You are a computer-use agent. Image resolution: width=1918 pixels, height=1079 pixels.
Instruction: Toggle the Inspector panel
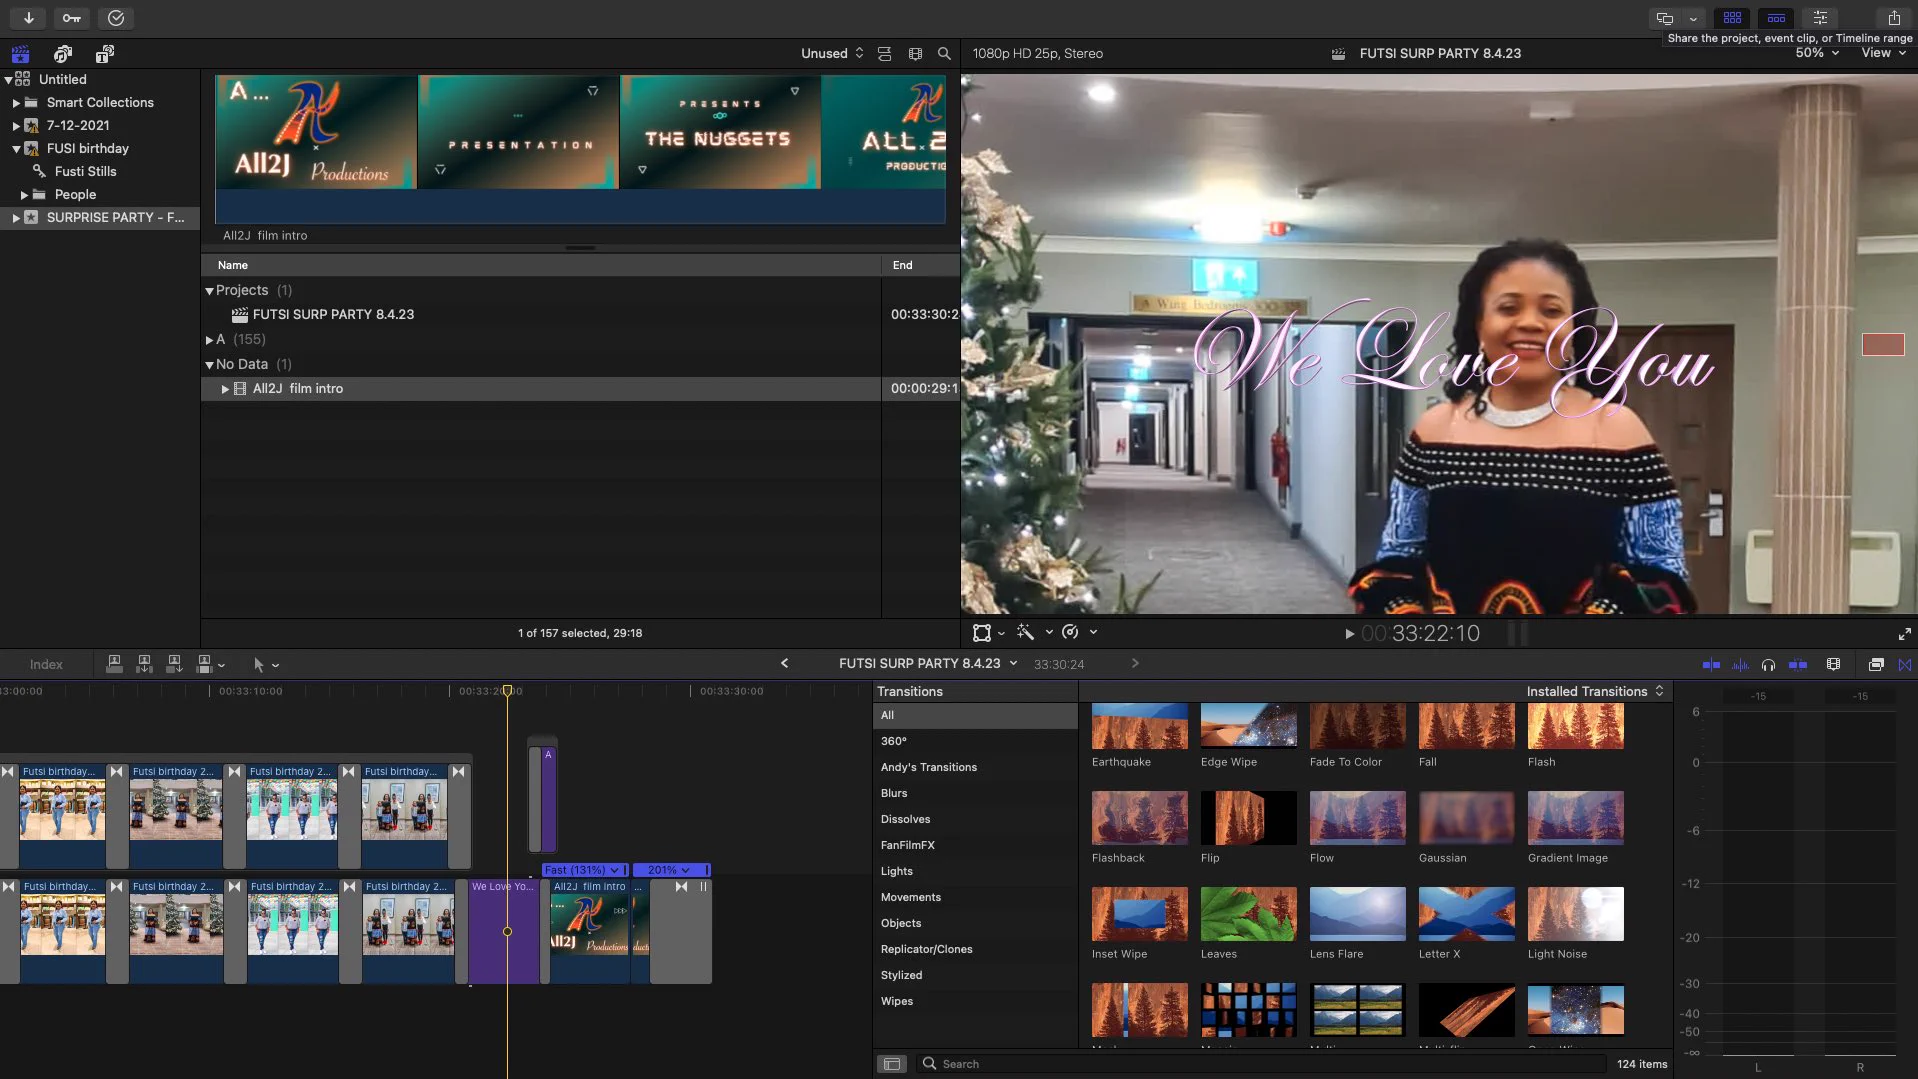1820,18
